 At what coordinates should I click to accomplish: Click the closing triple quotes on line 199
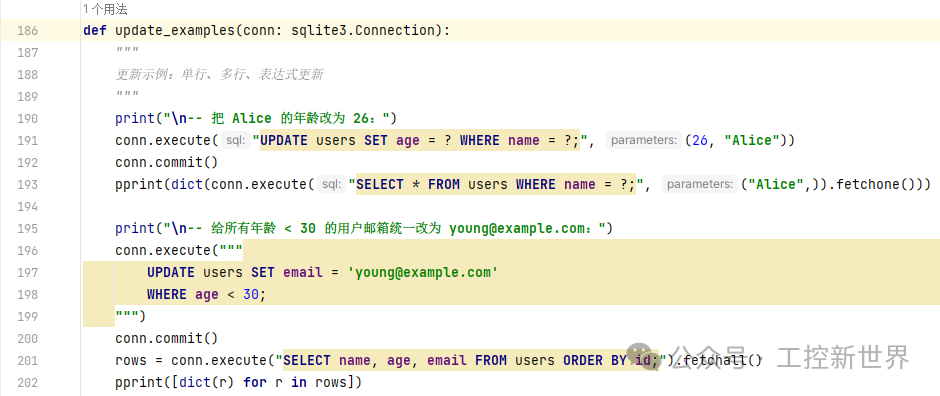(x=126, y=316)
